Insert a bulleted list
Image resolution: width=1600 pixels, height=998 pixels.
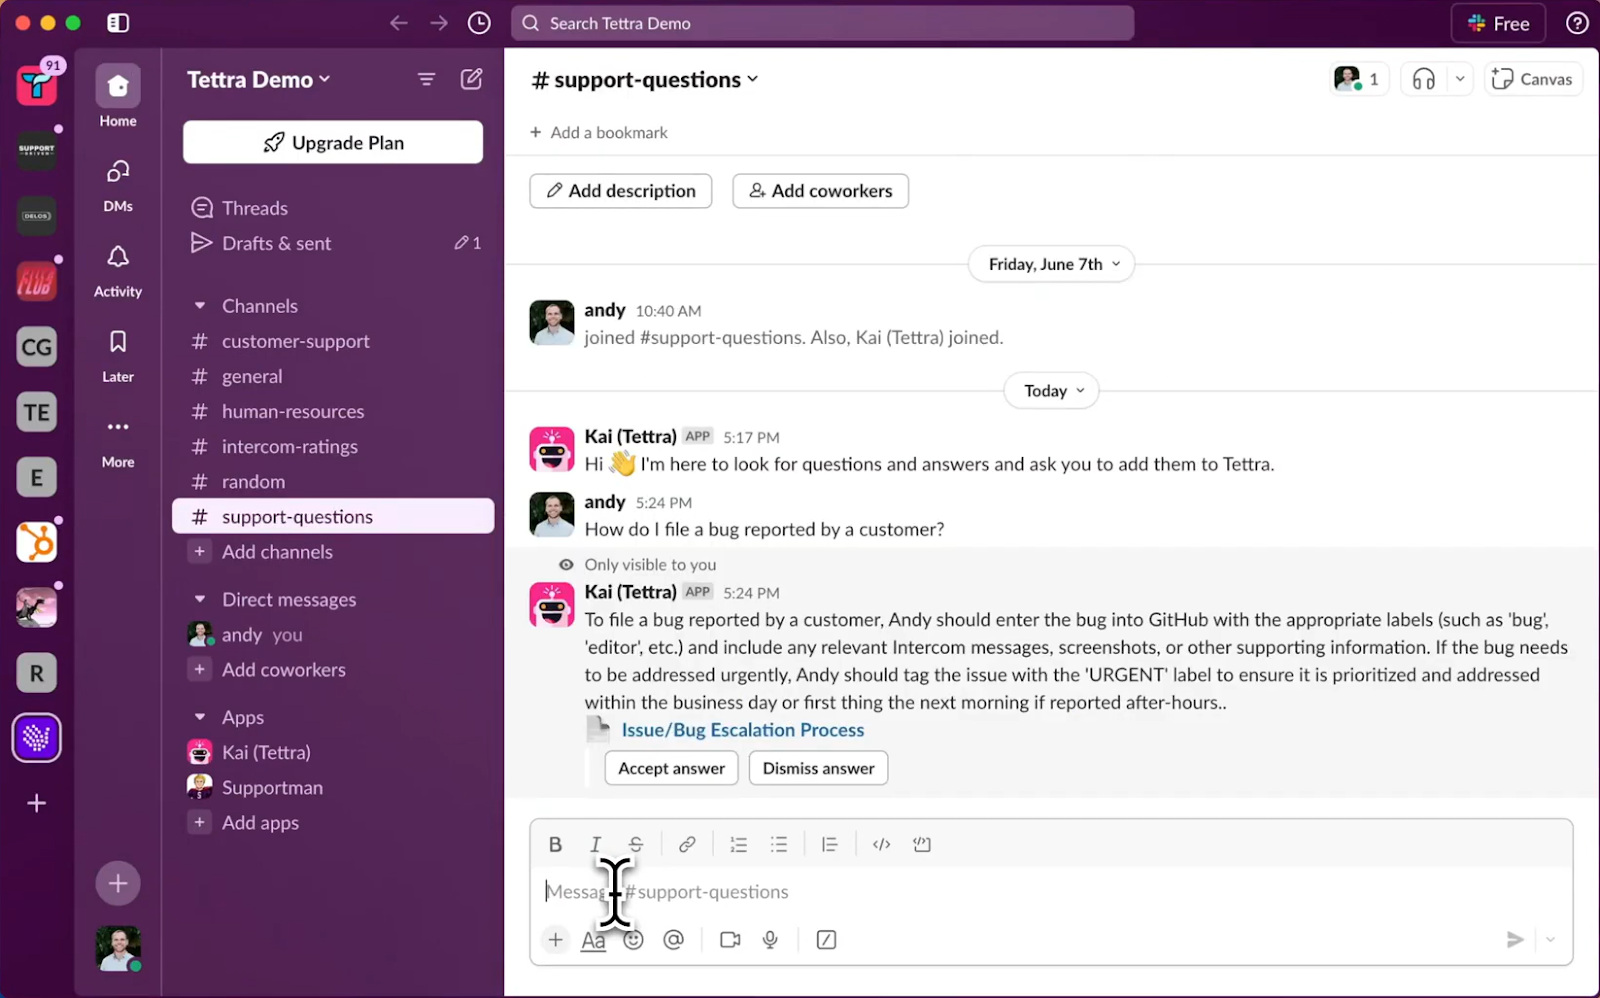tap(779, 844)
